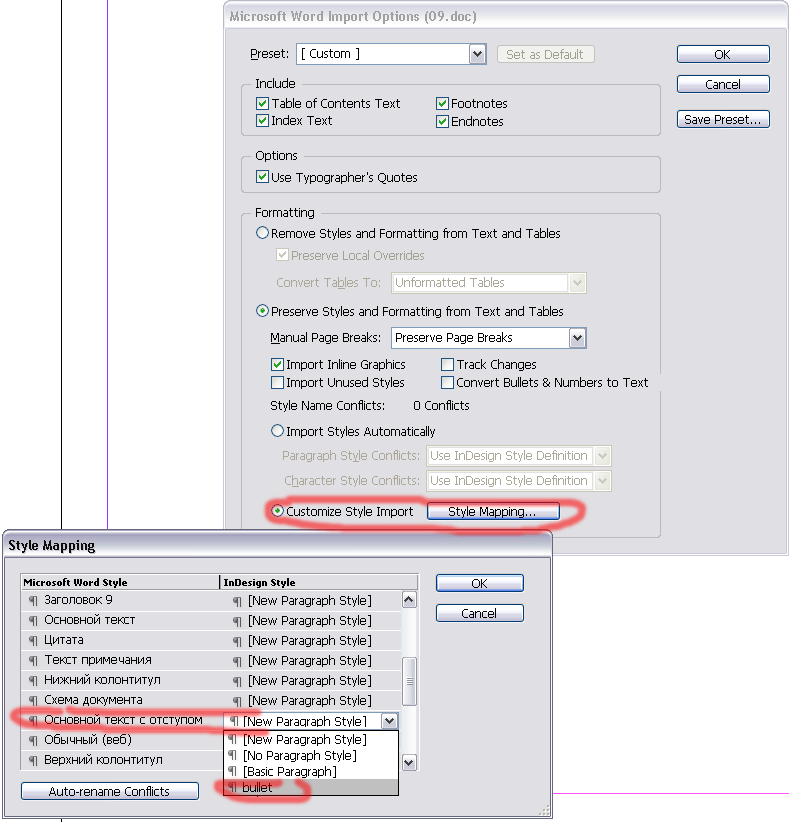789x822 pixels.
Task: Click scroll up arrow in Style Mapping list
Action: (x=409, y=600)
